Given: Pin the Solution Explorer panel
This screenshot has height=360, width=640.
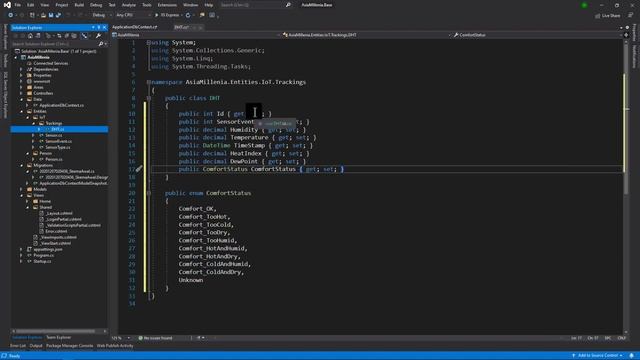Looking at the screenshot, I should 99,27.
